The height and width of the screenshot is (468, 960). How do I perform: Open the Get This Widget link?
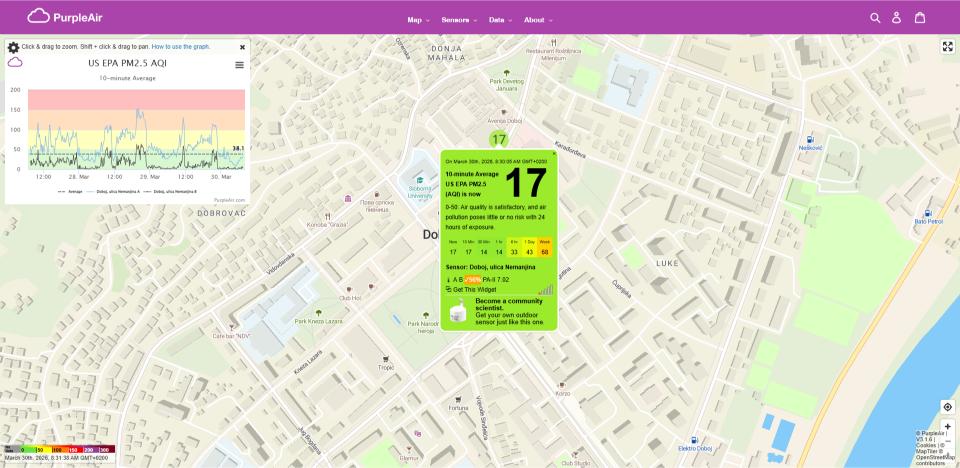[x=474, y=289]
